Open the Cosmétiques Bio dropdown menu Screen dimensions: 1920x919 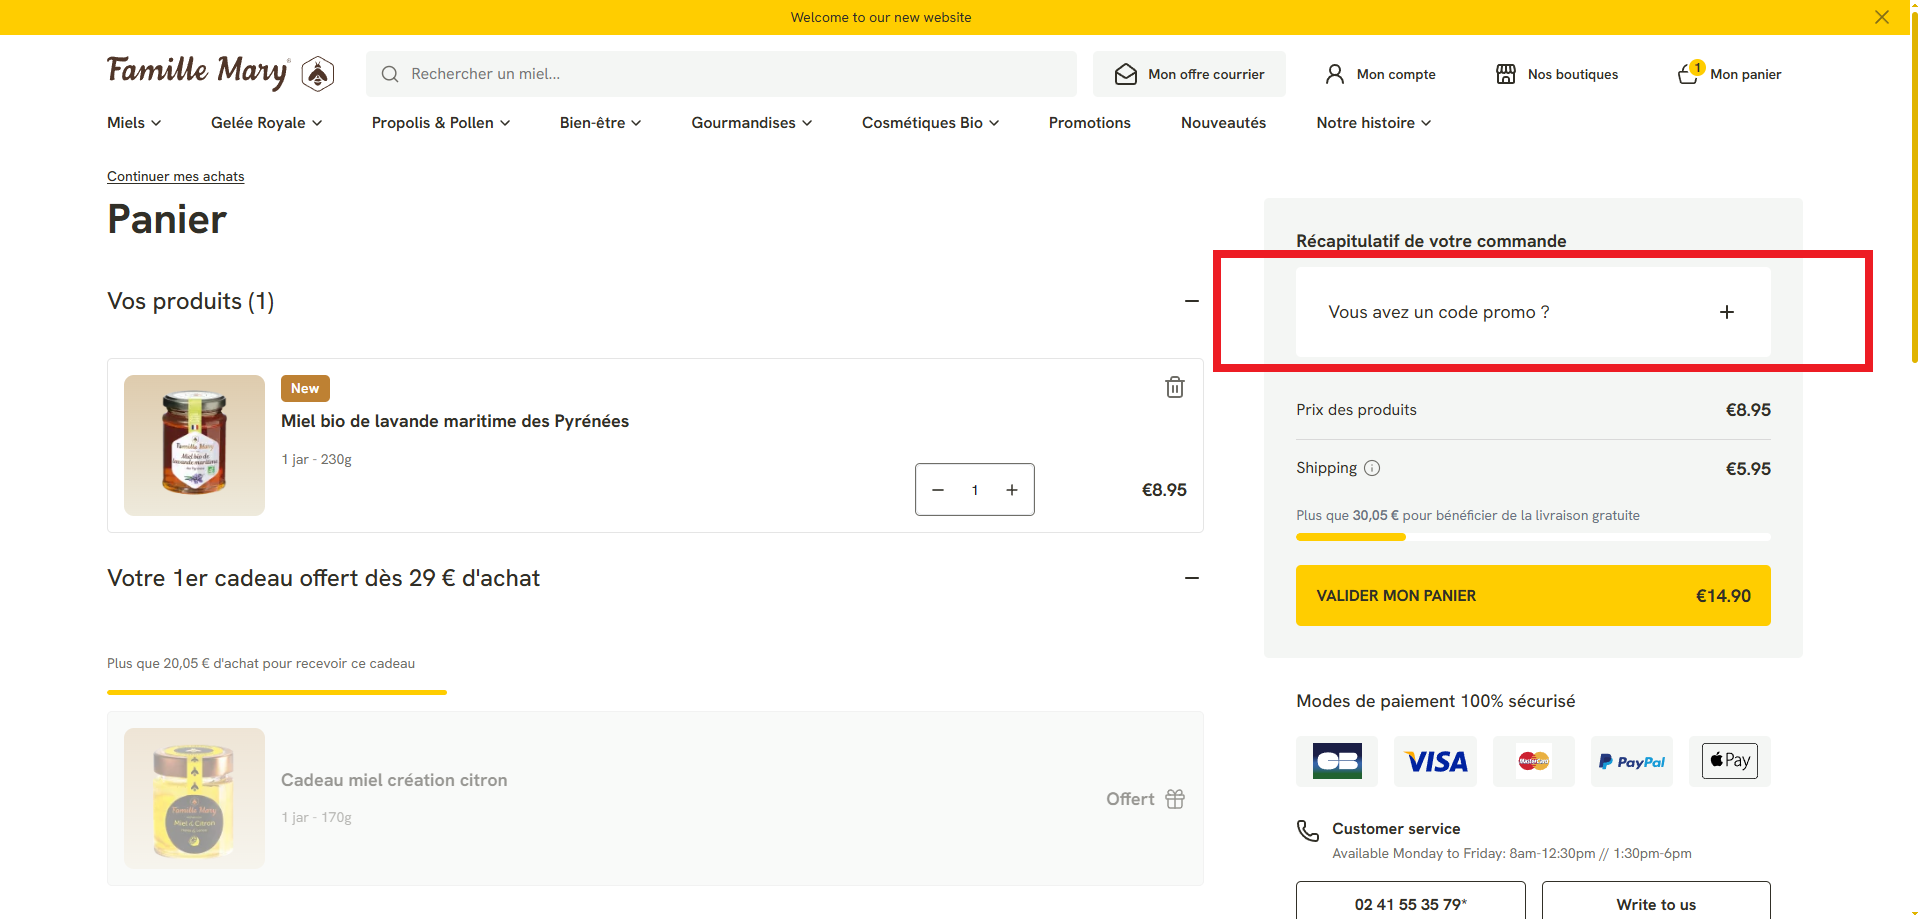click(x=930, y=123)
